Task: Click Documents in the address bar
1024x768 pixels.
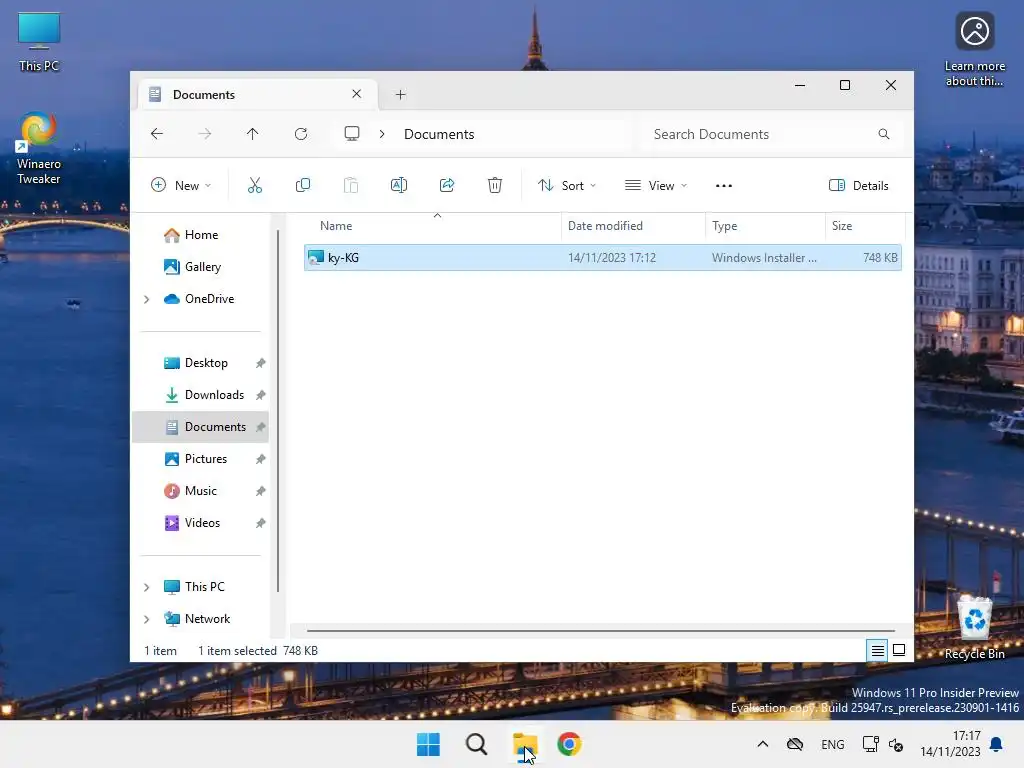Action: (439, 134)
